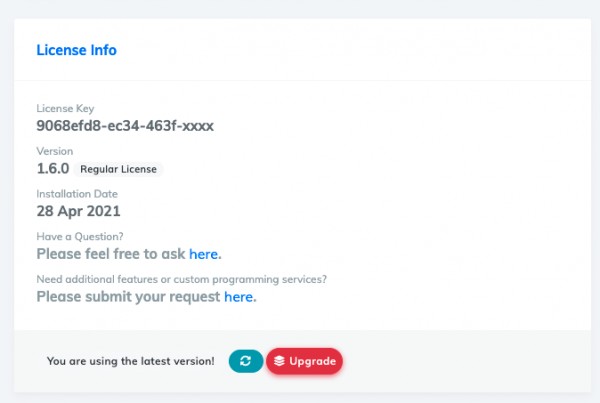Click the installation date 28 Apr 2021
This screenshot has width=600, height=403.
[78, 211]
